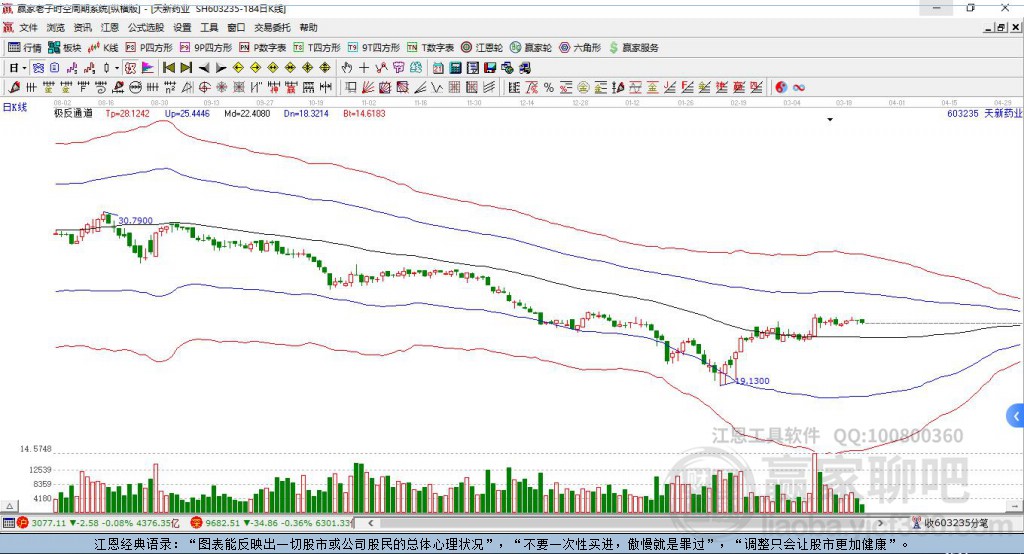
Task: Toggle the highlighted blue knot indicator button
Action: pos(38,67)
